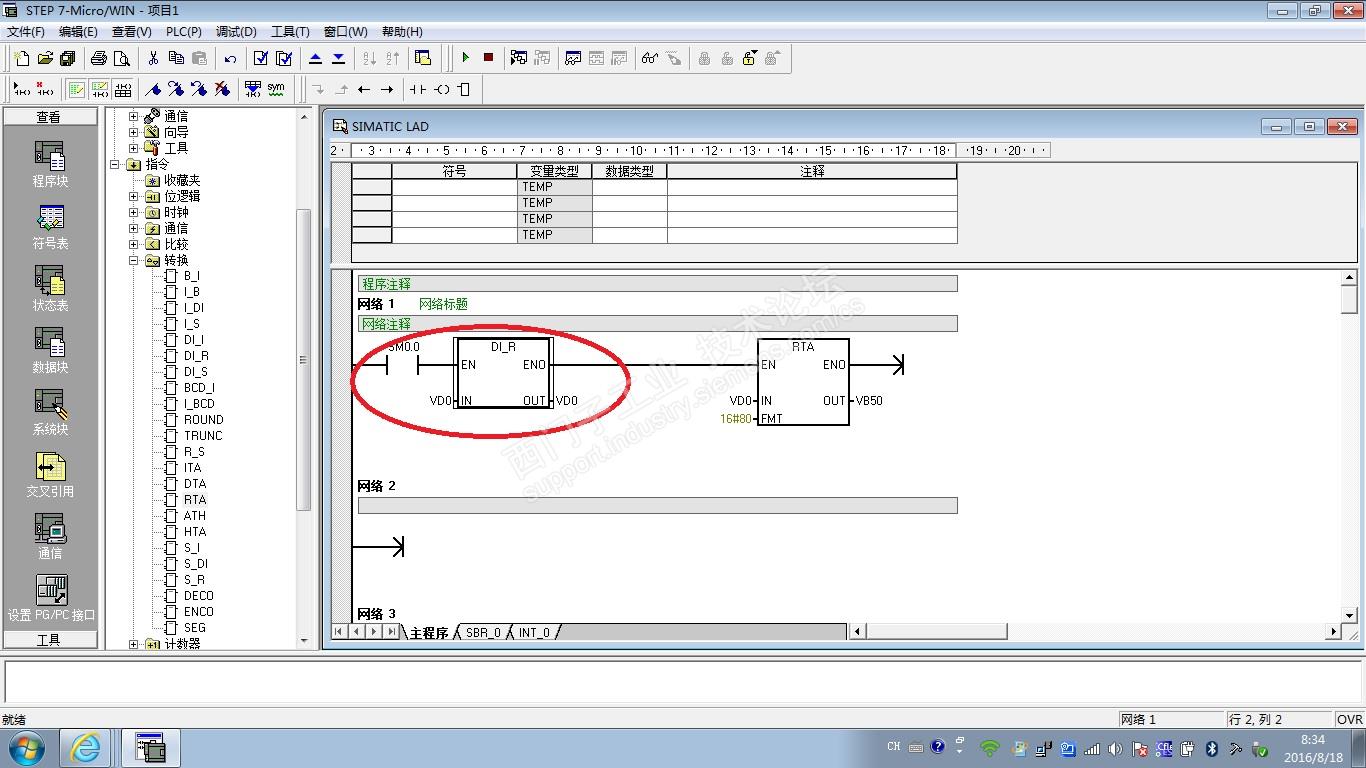Click the glasses program status icon
This screenshot has height=768, width=1366.
pos(650,58)
